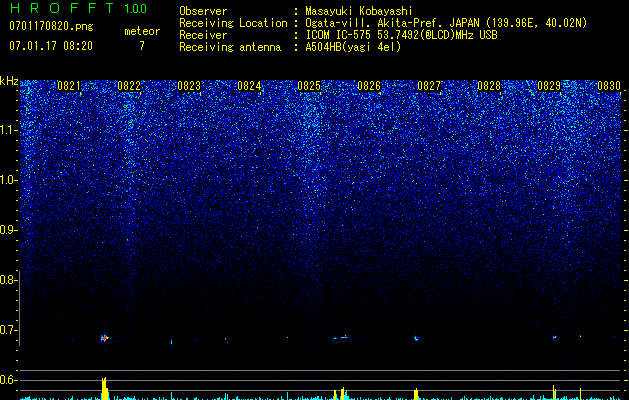
Task: Click the 0829 time marker
Action: click(549, 86)
